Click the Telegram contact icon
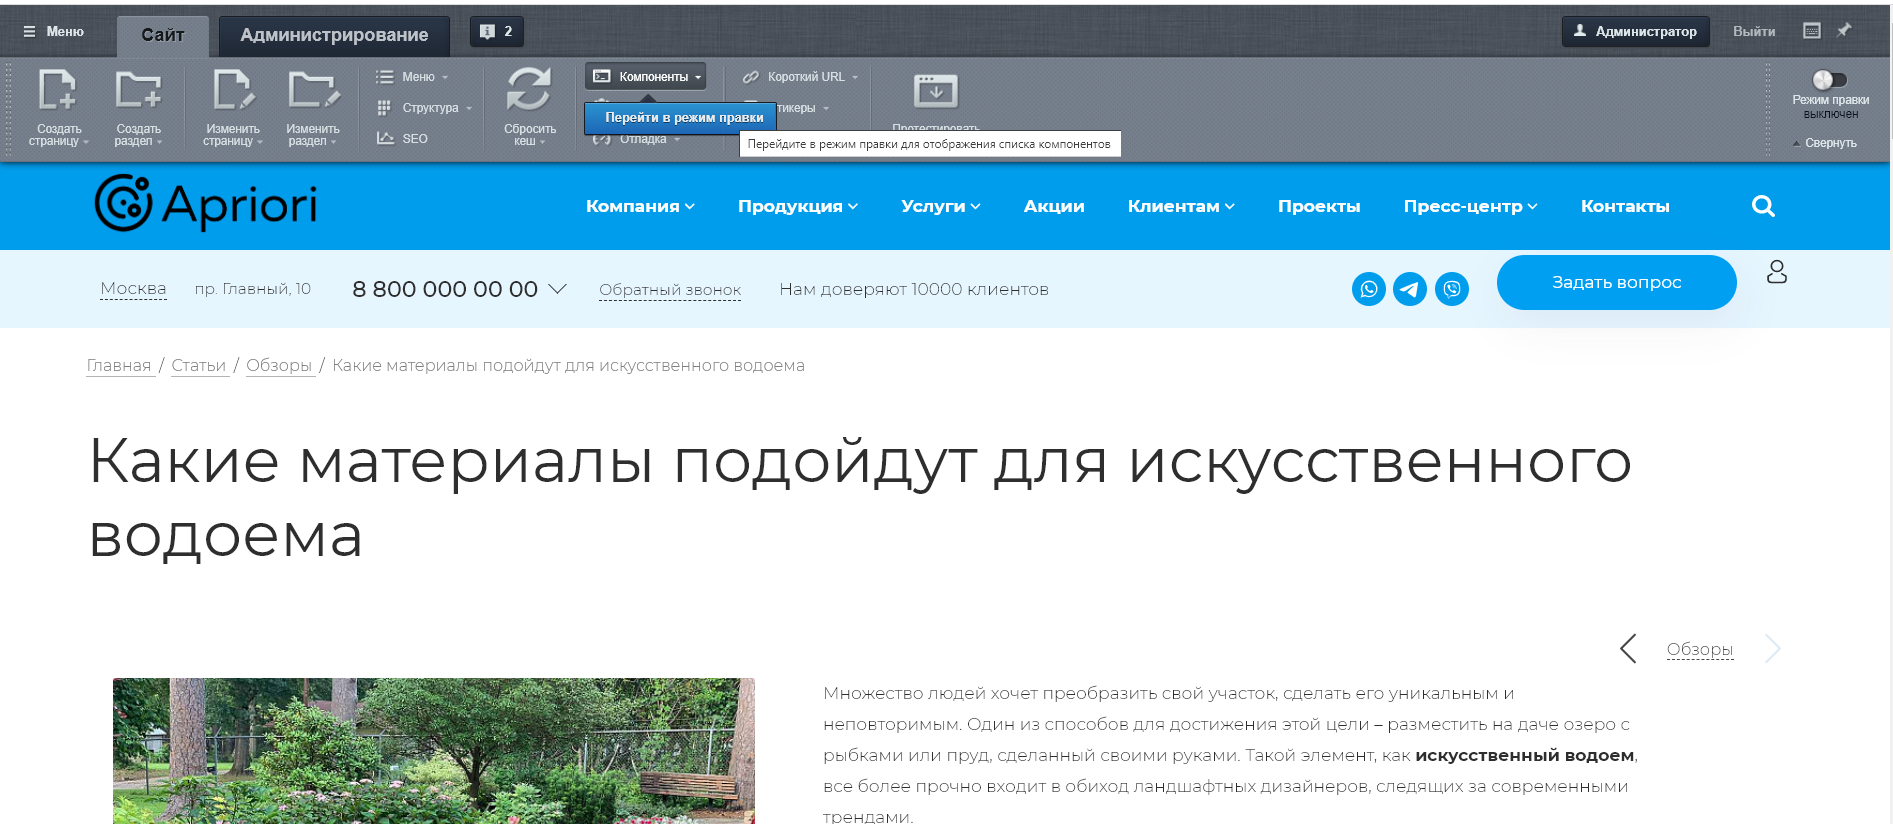This screenshot has width=1893, height=824. [1410, 289]
